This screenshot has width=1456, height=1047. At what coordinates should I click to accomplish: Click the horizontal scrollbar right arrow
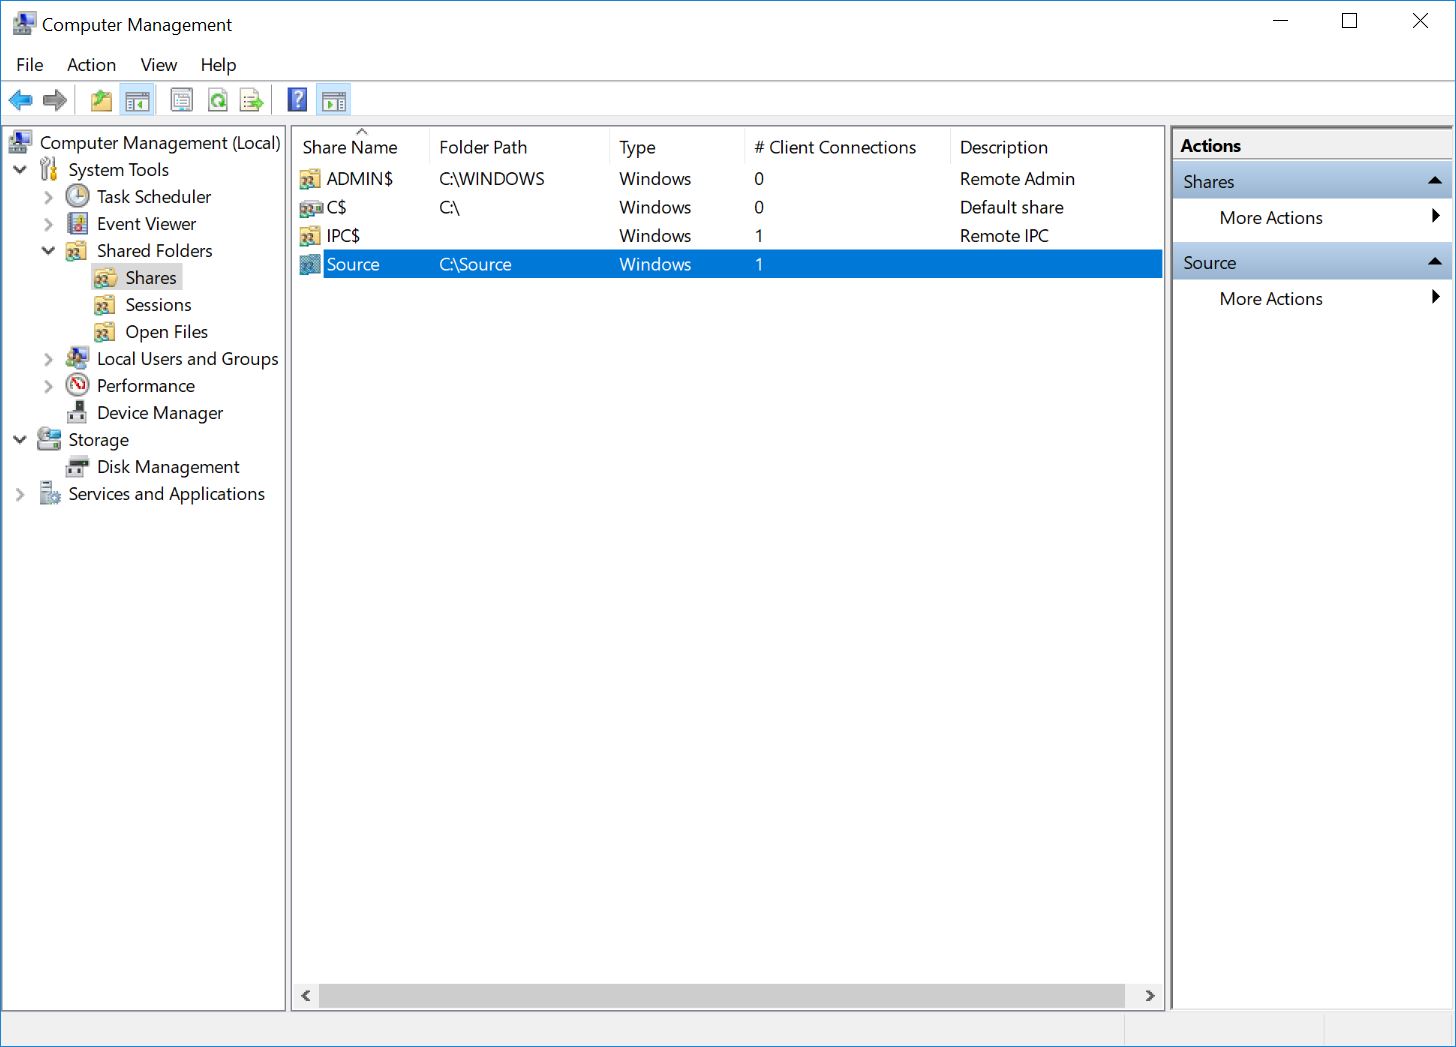pos(1149,996)
